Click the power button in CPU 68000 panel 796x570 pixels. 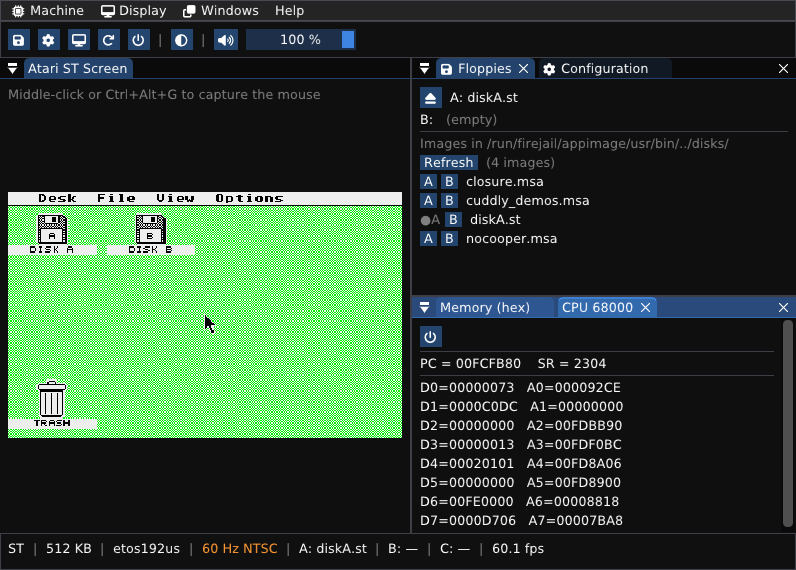tap(430, 337)
